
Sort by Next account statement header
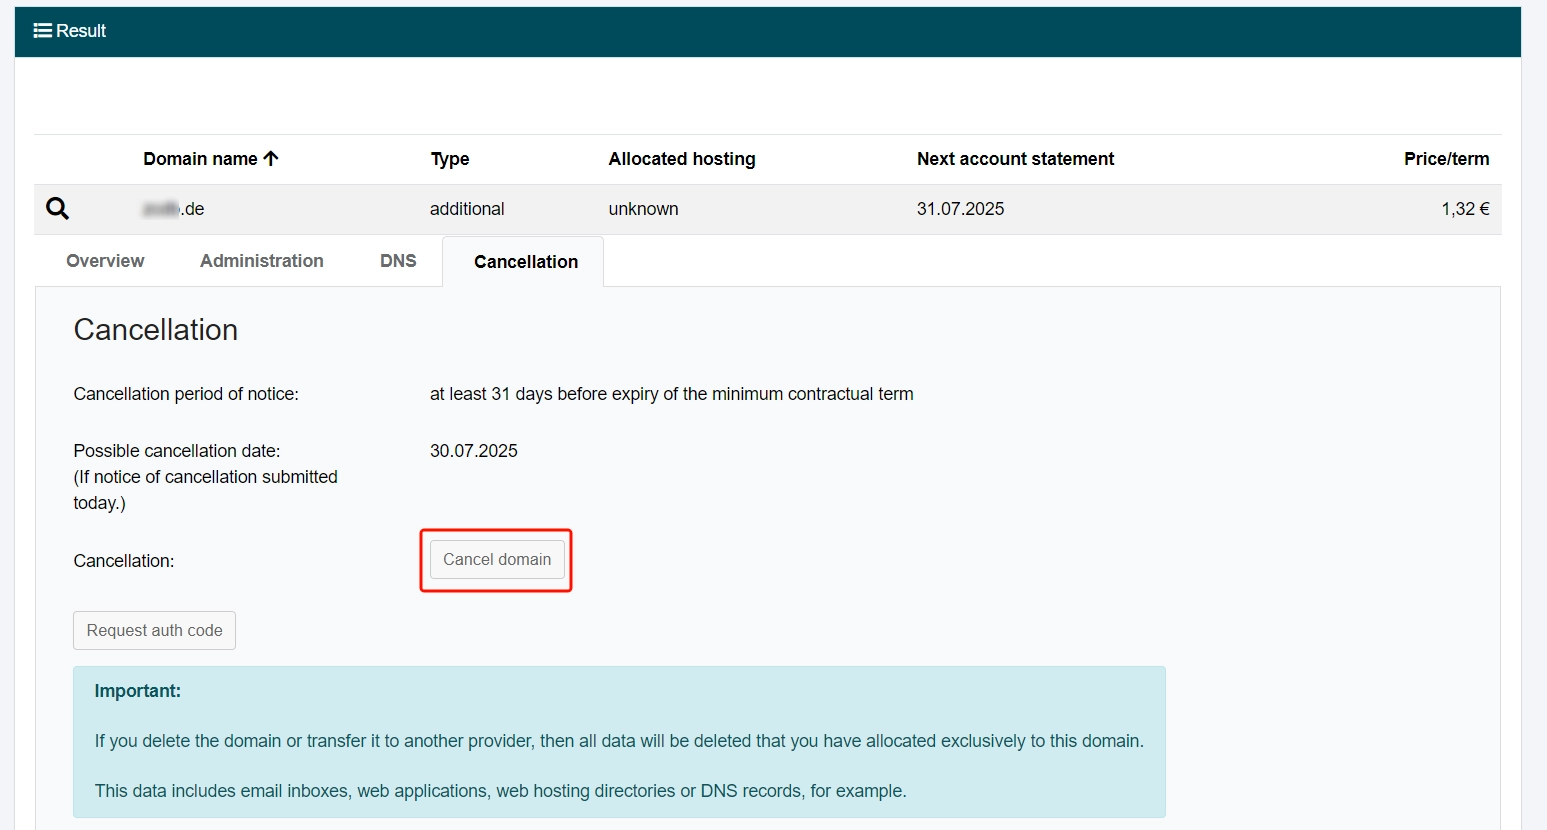(1015, 159)
